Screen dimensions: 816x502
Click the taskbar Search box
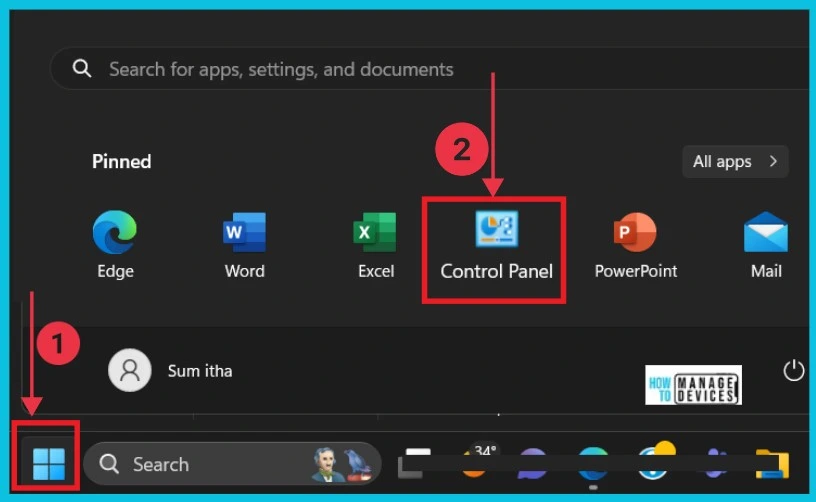pyautogui.click(x=232, y=464)
